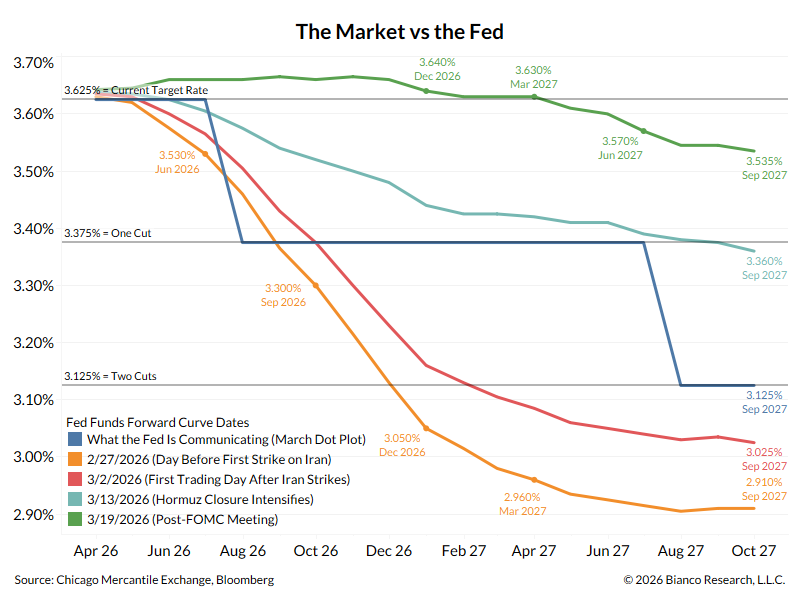Click the green '3.535% Sep 2027' end label

click(x=764, y=166)
